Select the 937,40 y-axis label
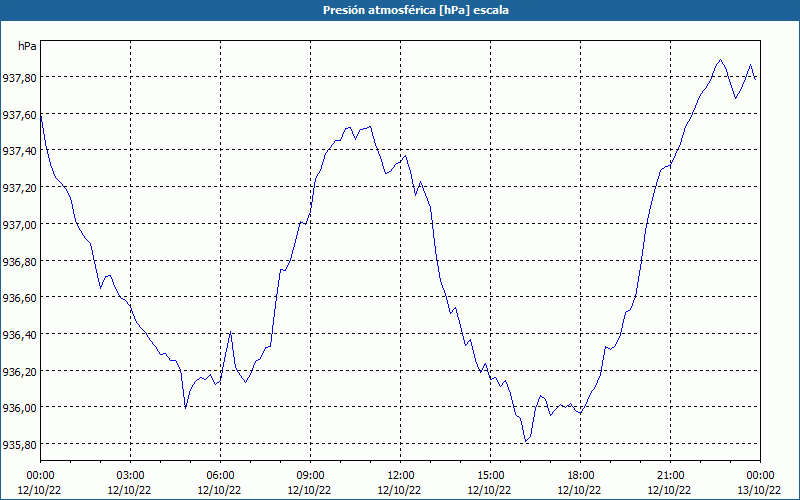Screen dimensions: 800x500 coord(19,151)
